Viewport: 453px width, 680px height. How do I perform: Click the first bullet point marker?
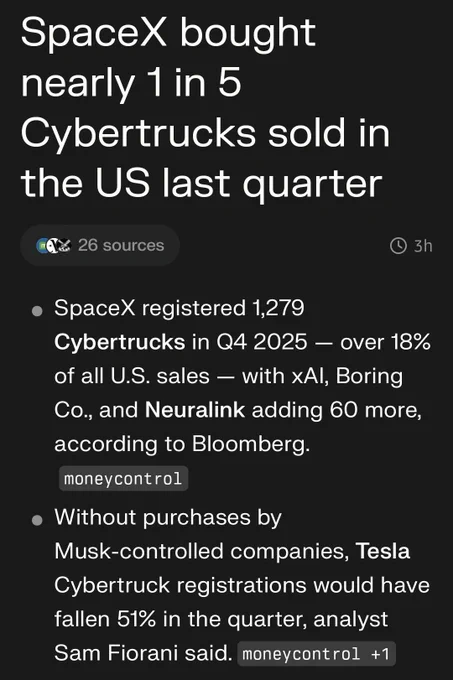37,311
